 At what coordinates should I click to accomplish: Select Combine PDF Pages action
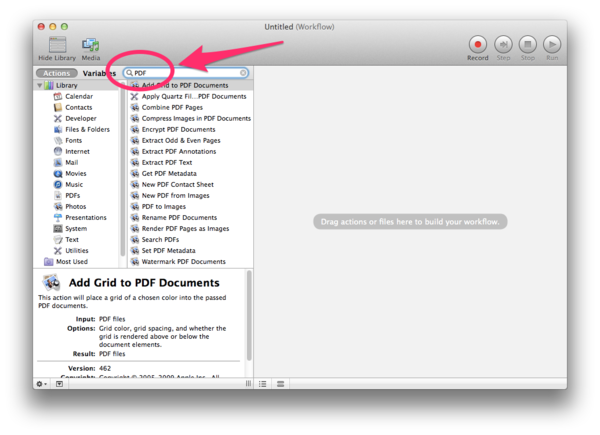click(x=190, y=108)
